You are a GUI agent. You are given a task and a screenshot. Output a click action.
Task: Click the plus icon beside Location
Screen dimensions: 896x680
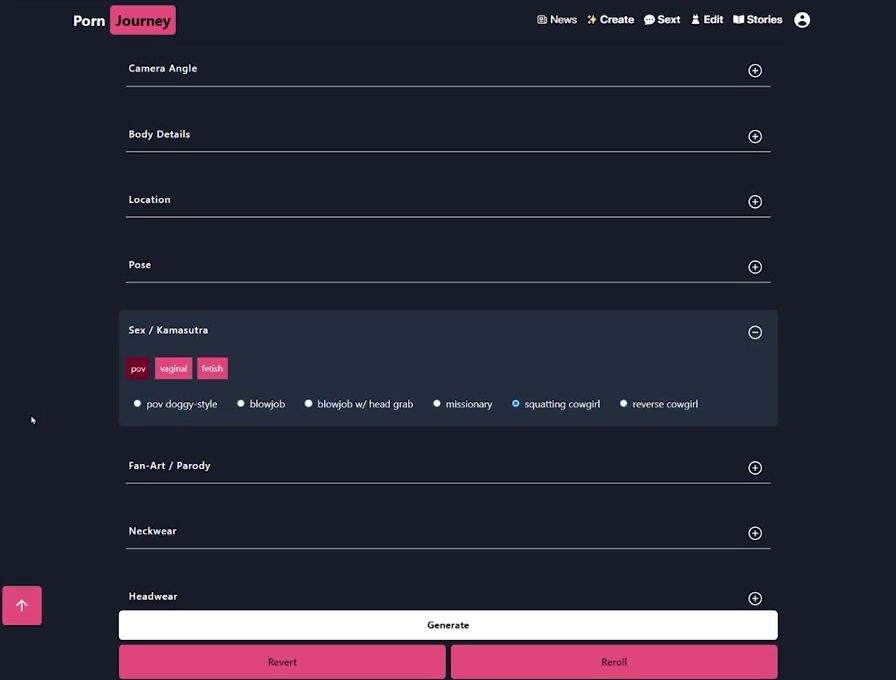coord(755,202)
